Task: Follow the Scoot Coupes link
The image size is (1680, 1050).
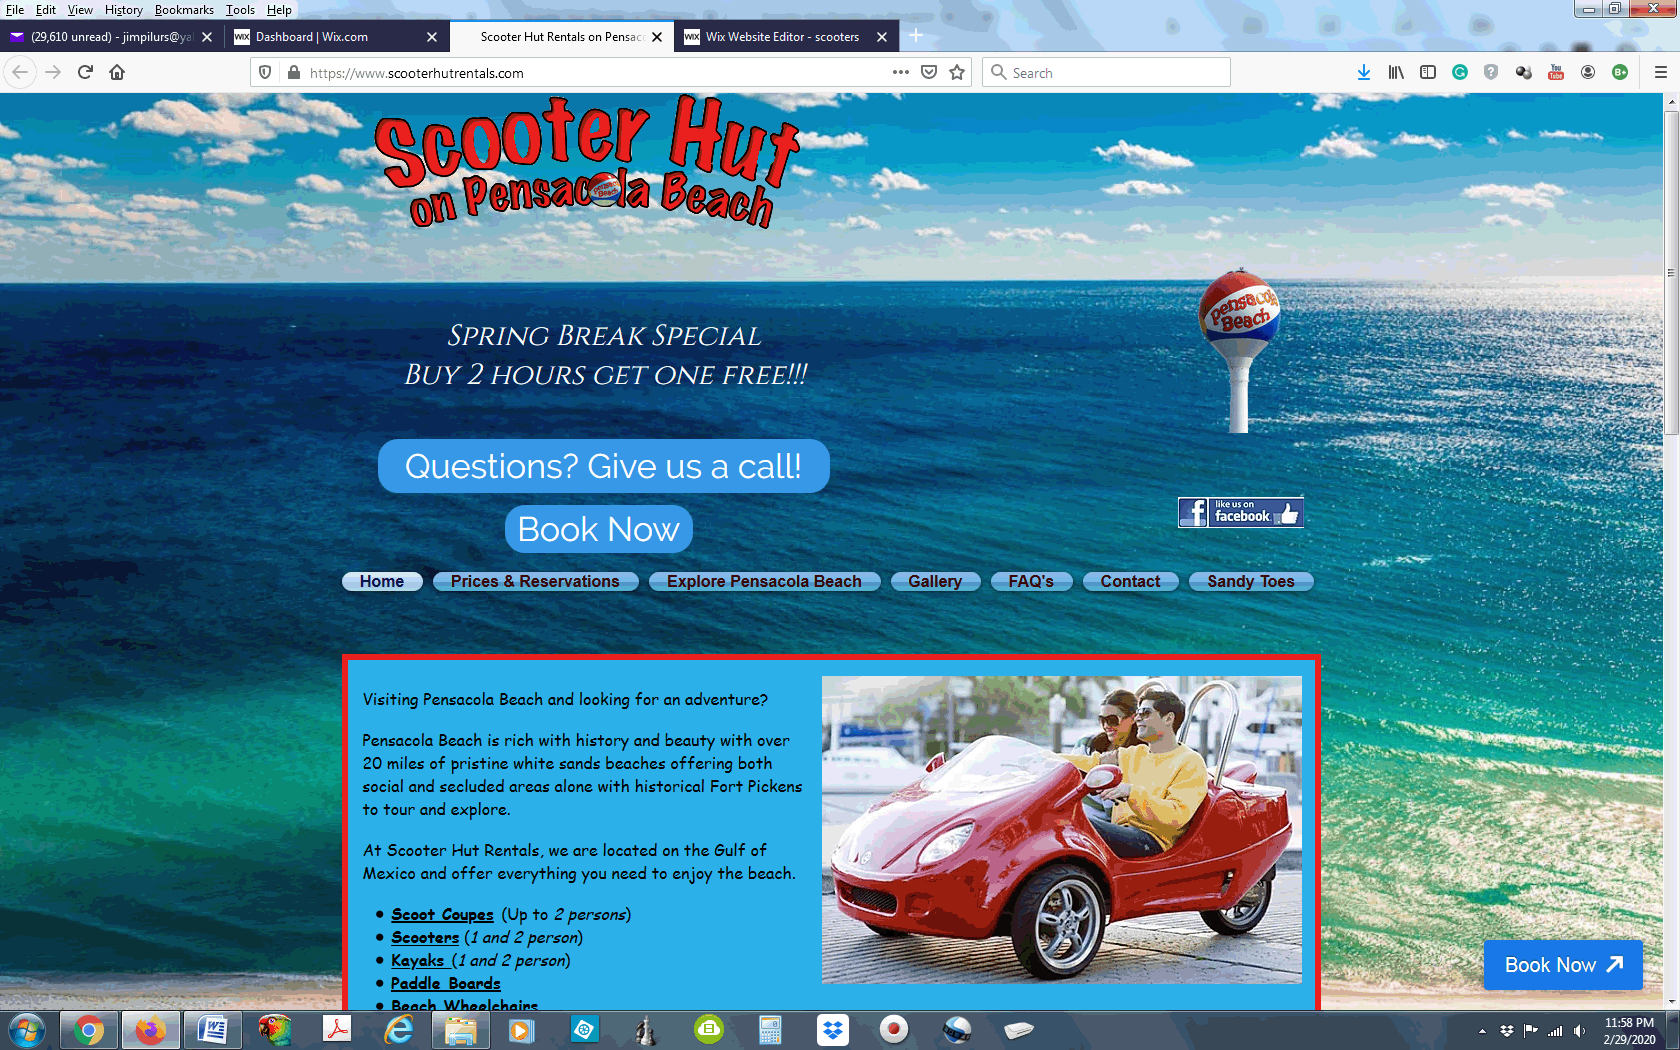Action: pos(442,914)
